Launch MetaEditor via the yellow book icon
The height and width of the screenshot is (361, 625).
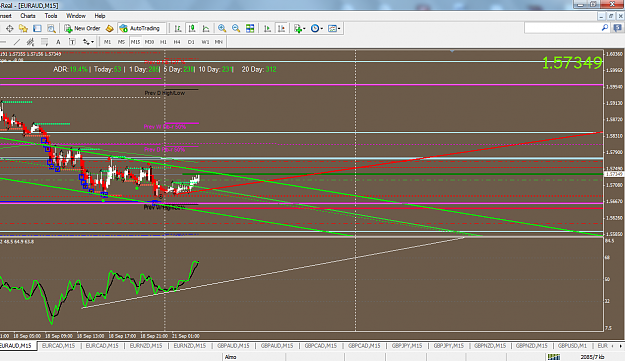tap(110, 28)
